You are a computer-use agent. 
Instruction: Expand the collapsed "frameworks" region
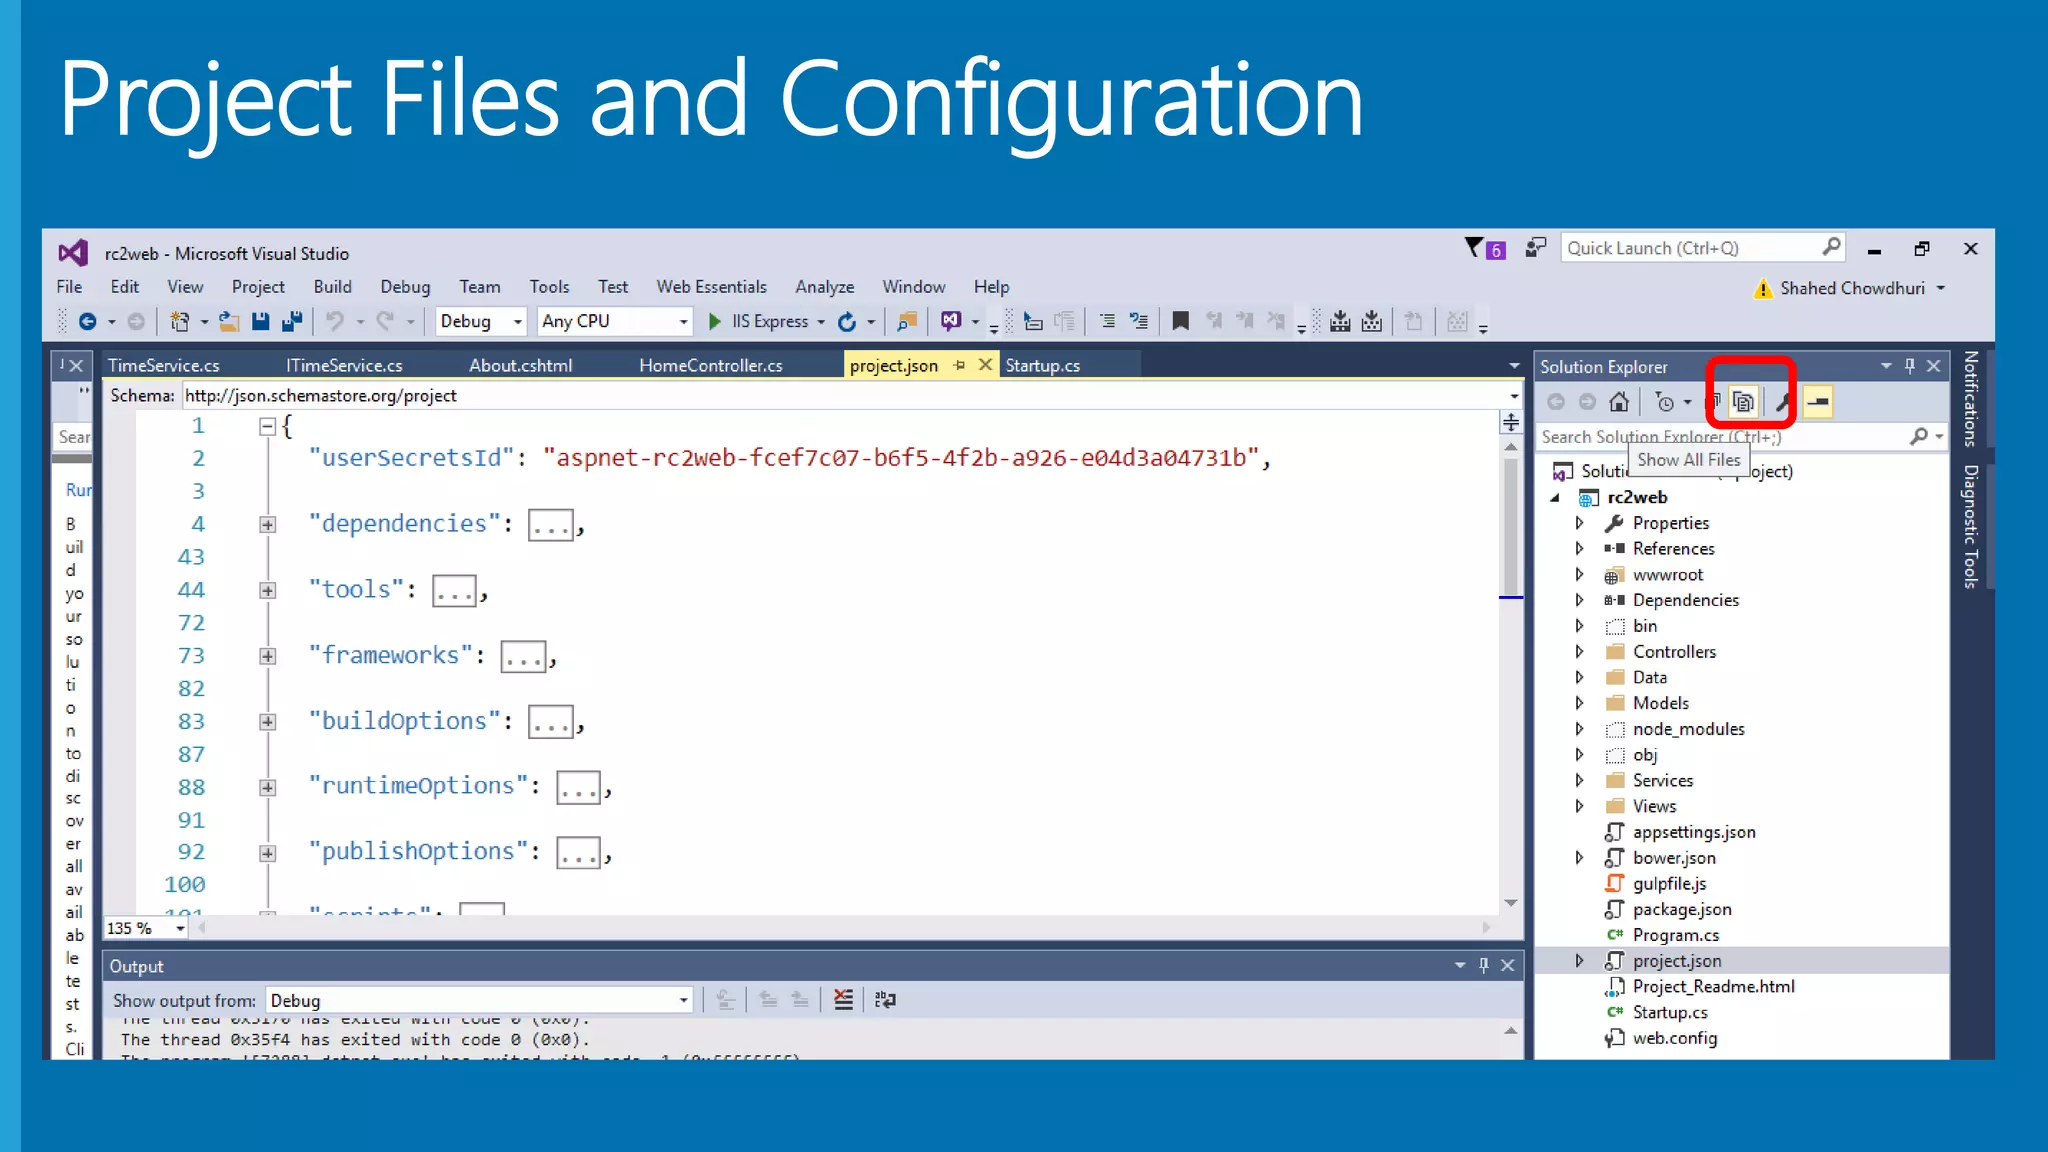click(x=267, y=657)
